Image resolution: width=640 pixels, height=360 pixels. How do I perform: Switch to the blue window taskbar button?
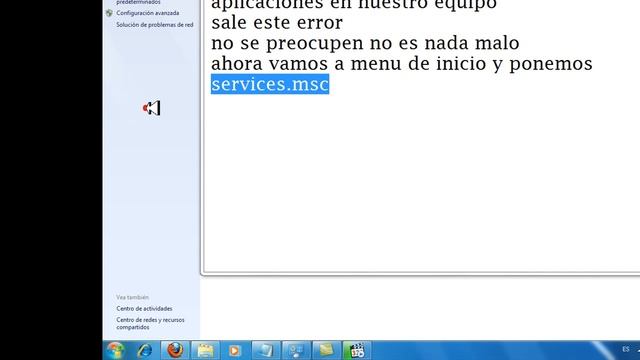click(x=266, y=350)
